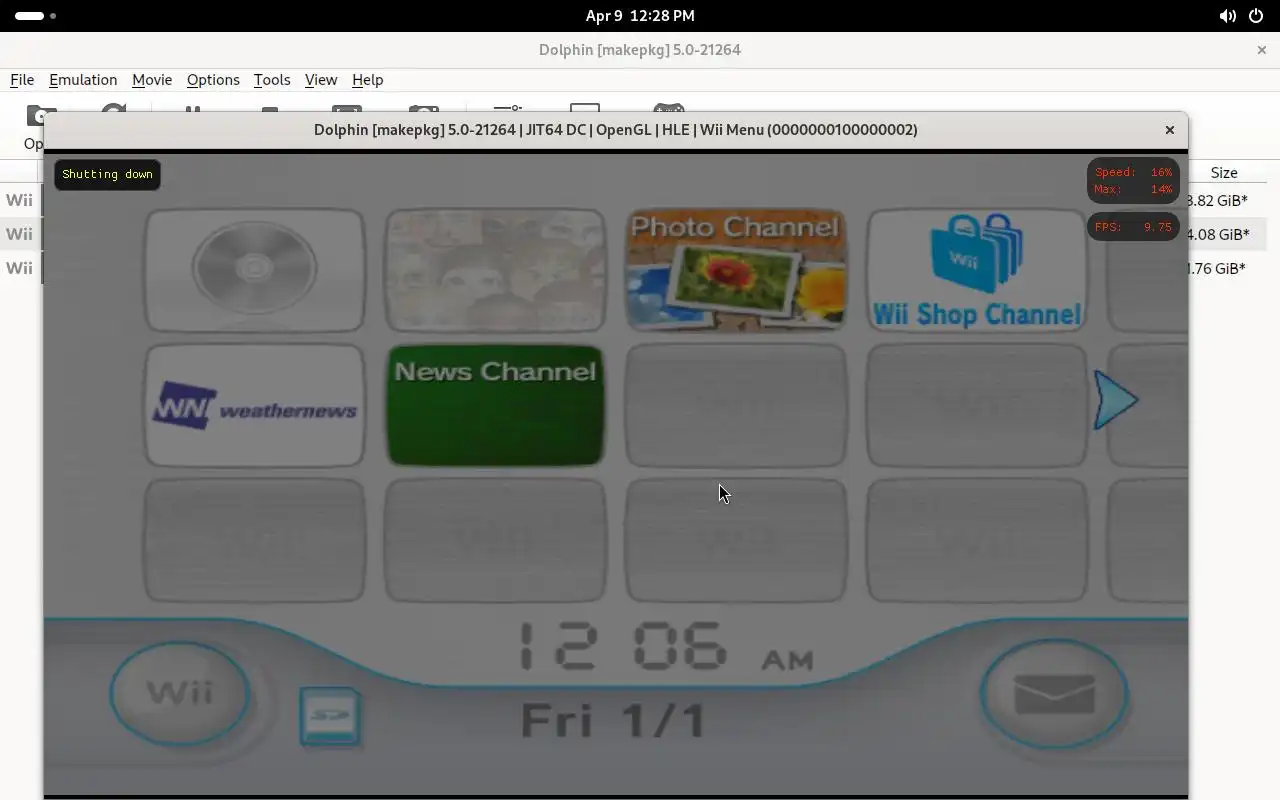Click the top bar date and time
The image size is (1280, 800).
640,16
